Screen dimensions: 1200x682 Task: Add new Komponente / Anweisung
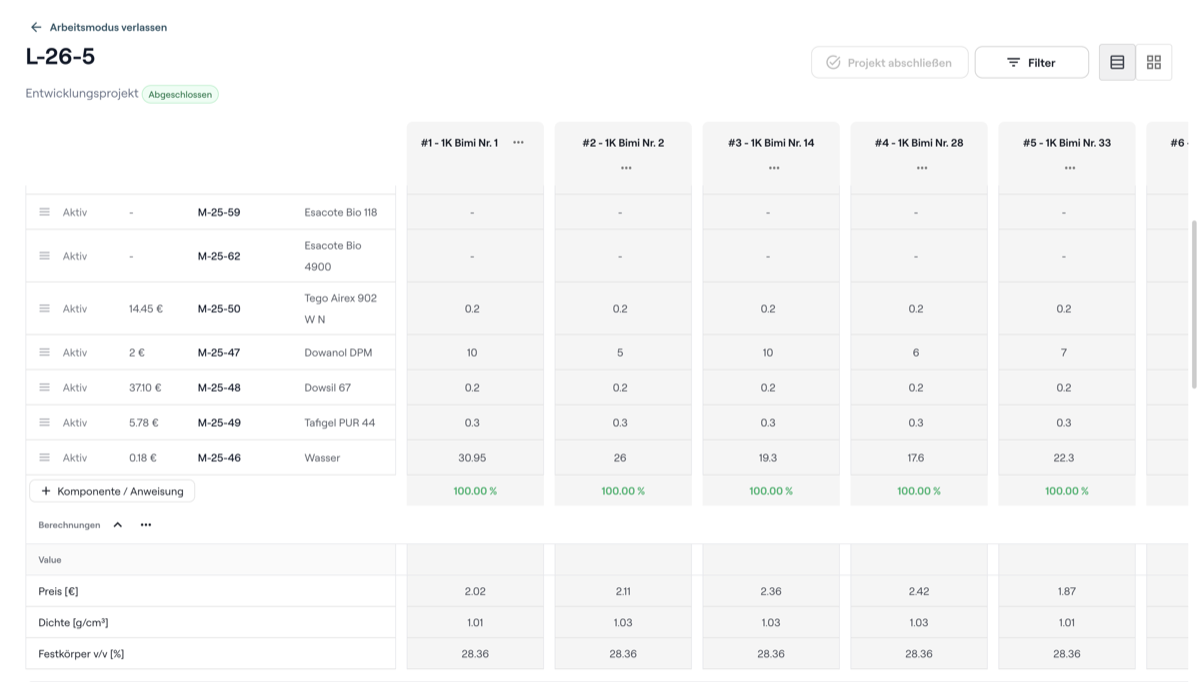pos(112,491)
